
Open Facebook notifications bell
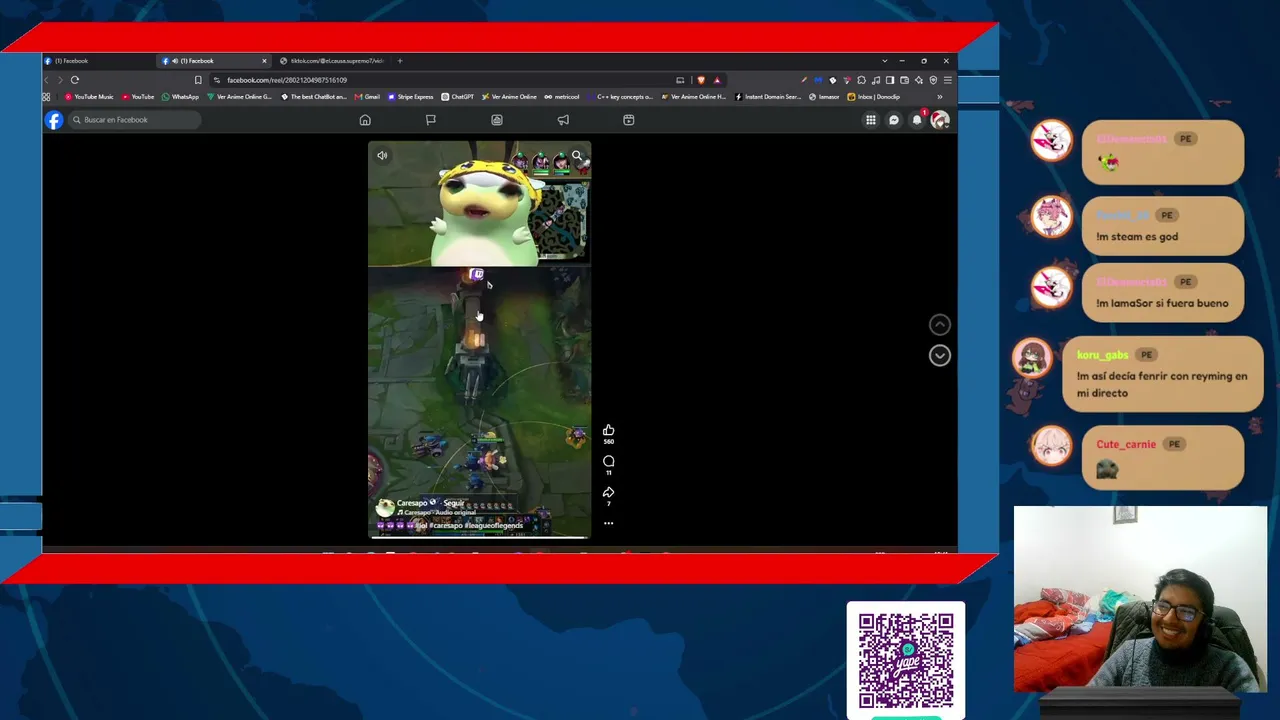click(x=917, y=120)
